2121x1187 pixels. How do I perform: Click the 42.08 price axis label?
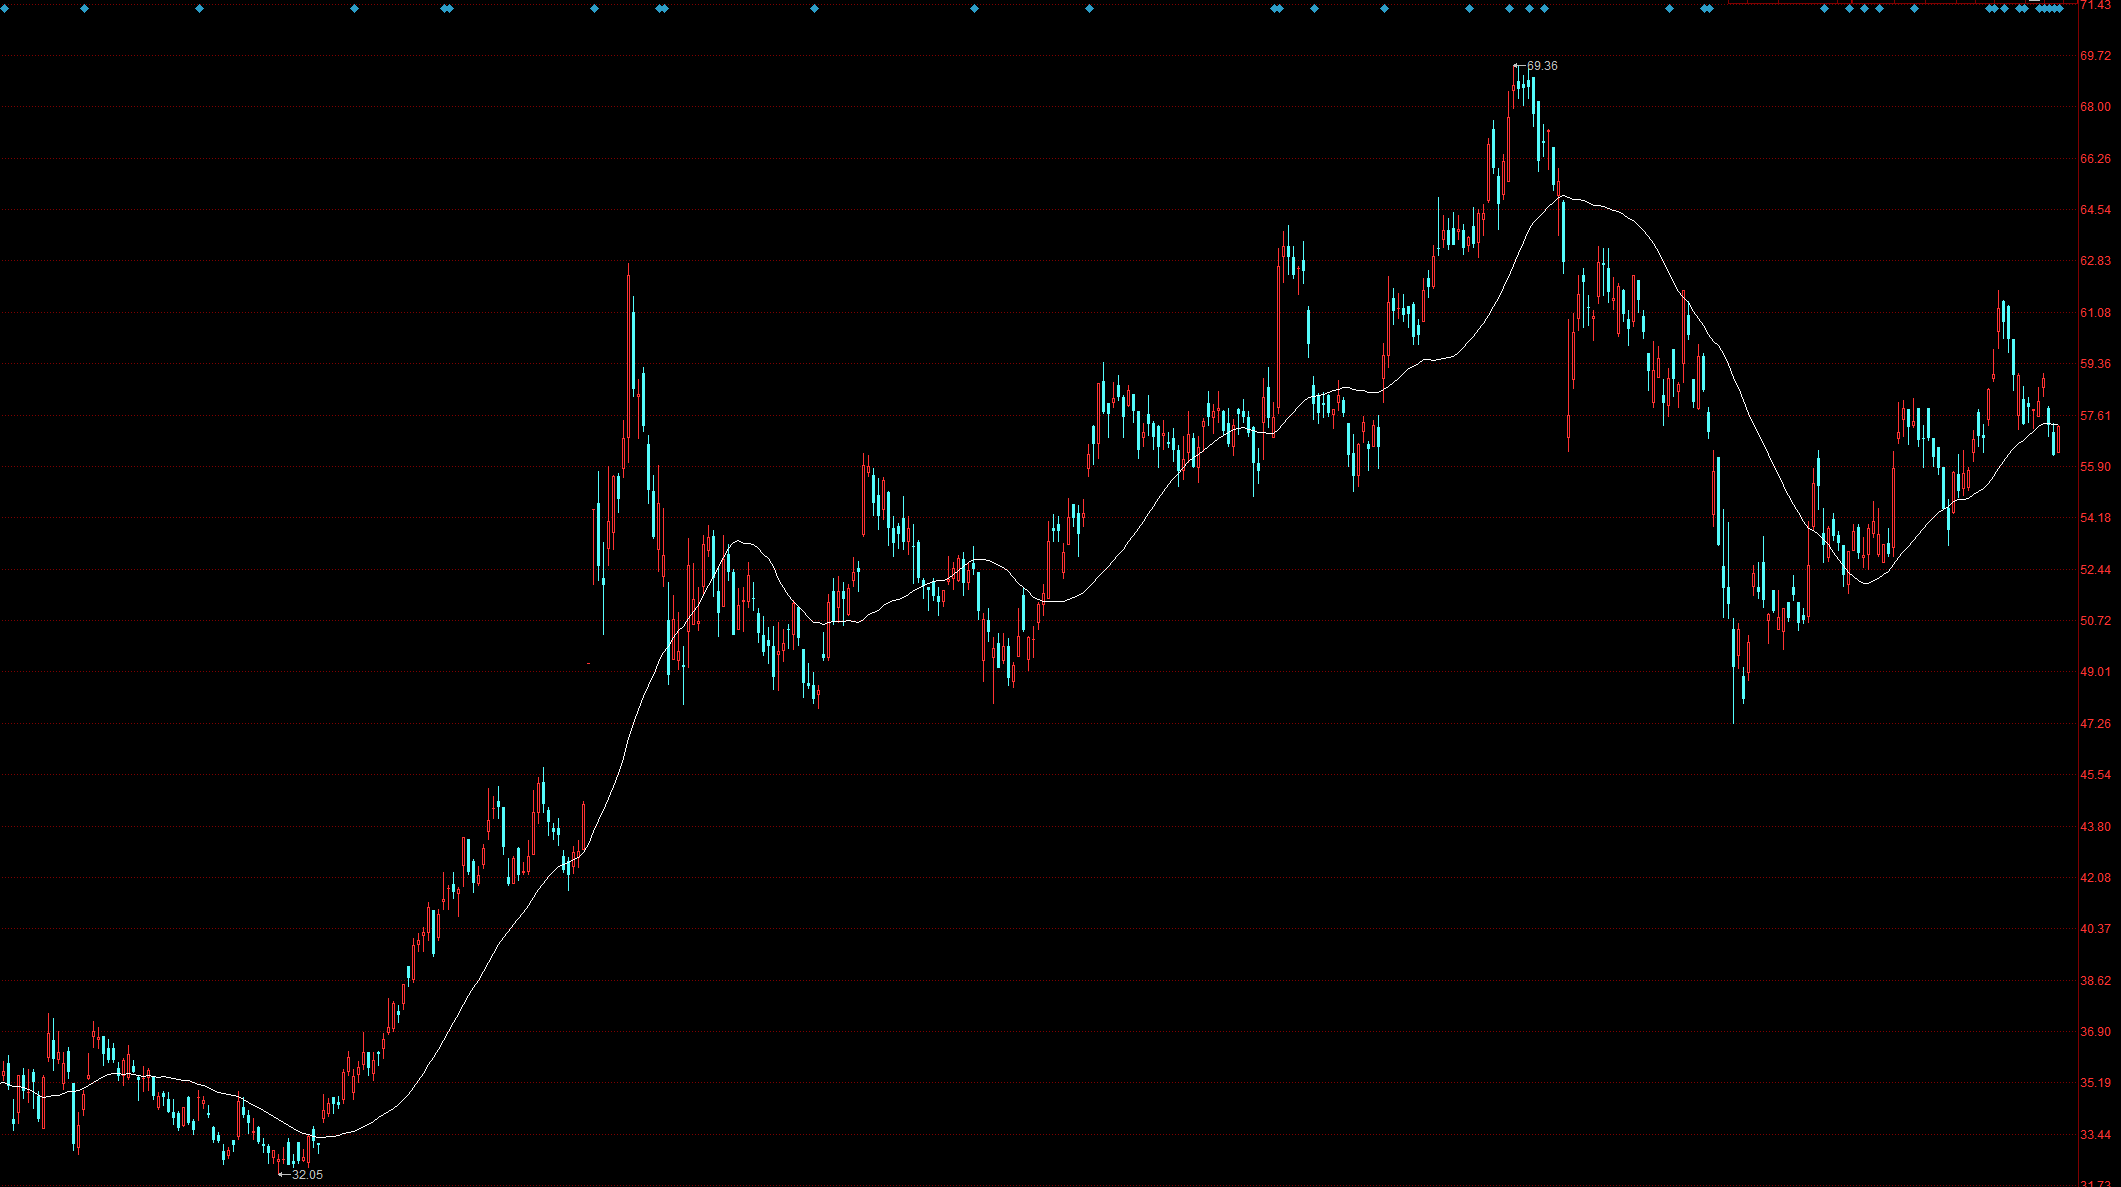point(2095,878)
